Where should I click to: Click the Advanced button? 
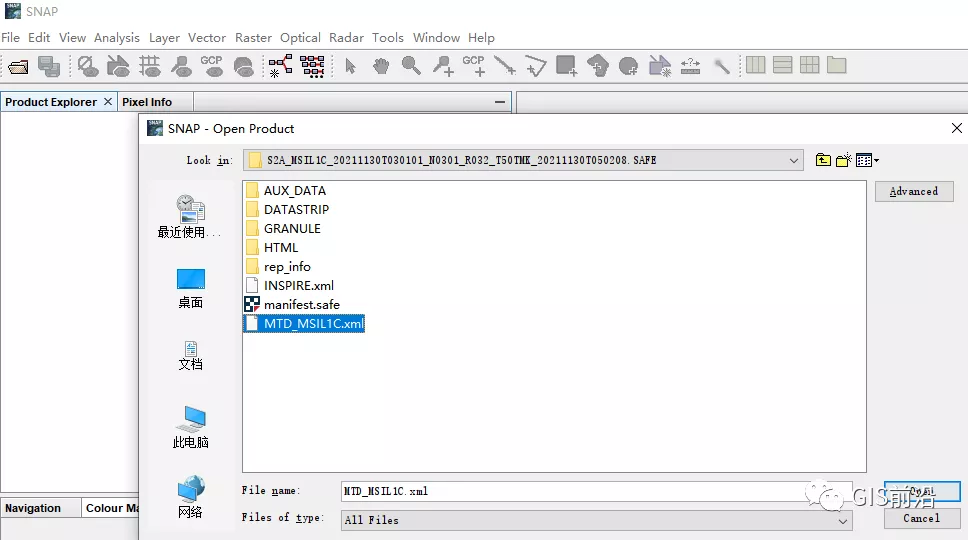click(x=914, y=191)
